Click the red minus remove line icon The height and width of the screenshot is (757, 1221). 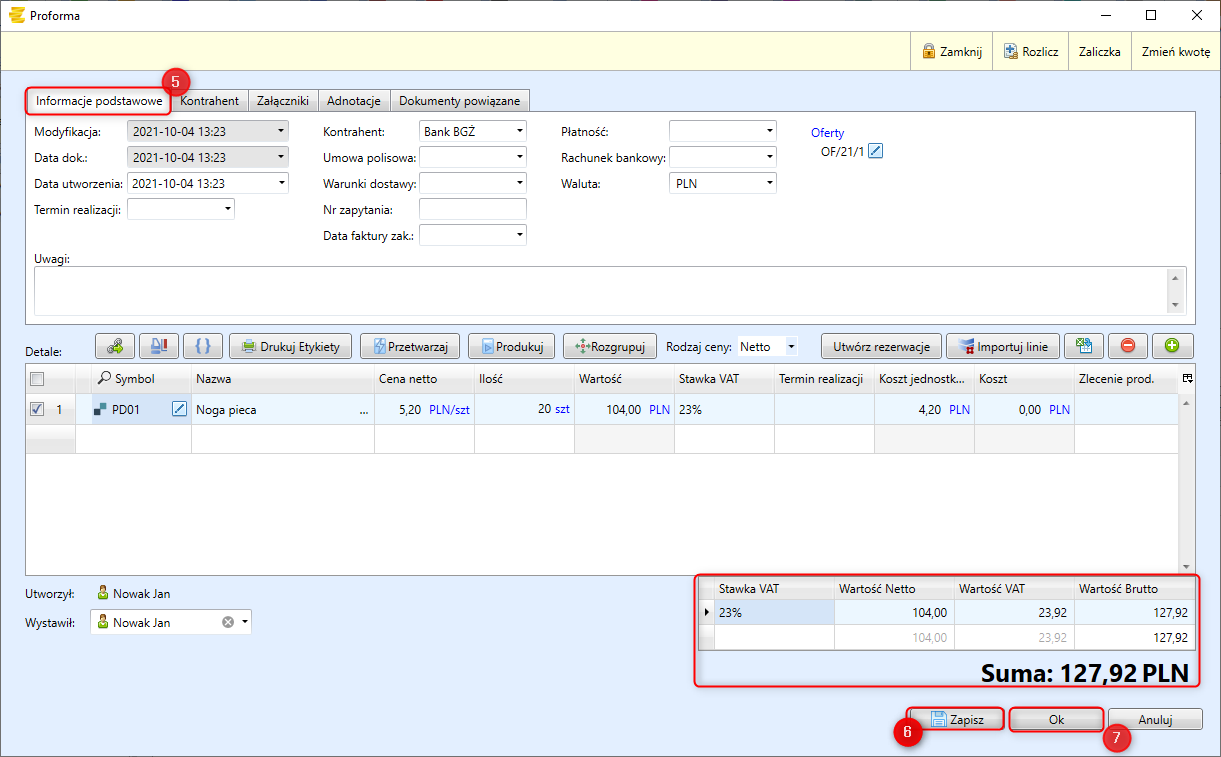tap(1128, 346)
